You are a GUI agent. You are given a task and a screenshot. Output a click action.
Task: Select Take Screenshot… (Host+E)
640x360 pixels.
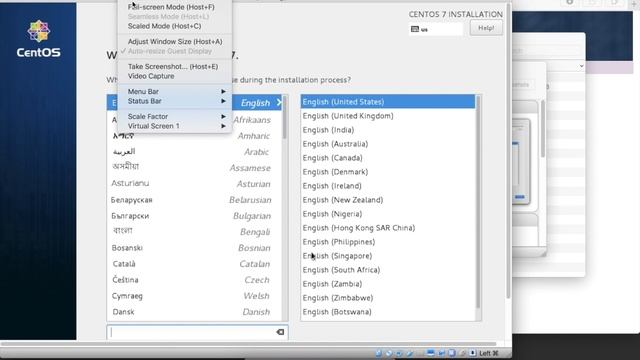click(173, 67)
